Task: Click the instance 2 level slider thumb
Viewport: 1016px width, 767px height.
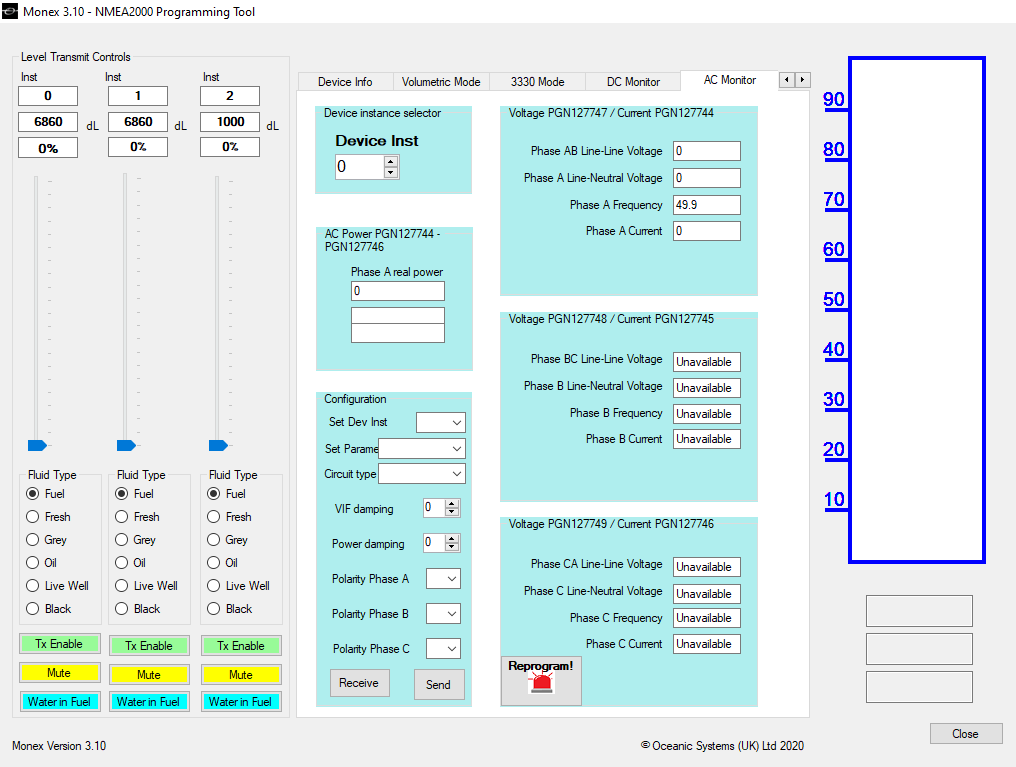Action: tap(218, 445)
